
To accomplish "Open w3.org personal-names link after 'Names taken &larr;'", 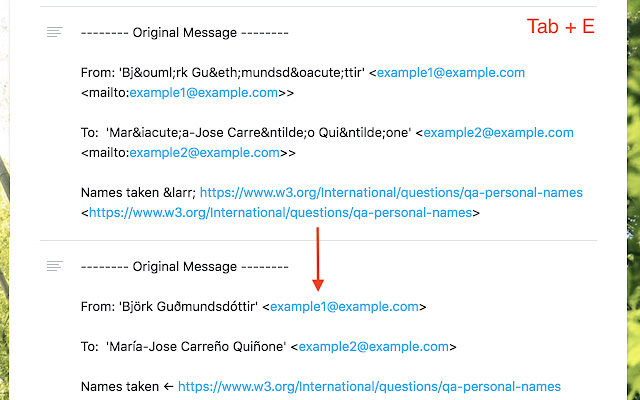I will 391,193.
